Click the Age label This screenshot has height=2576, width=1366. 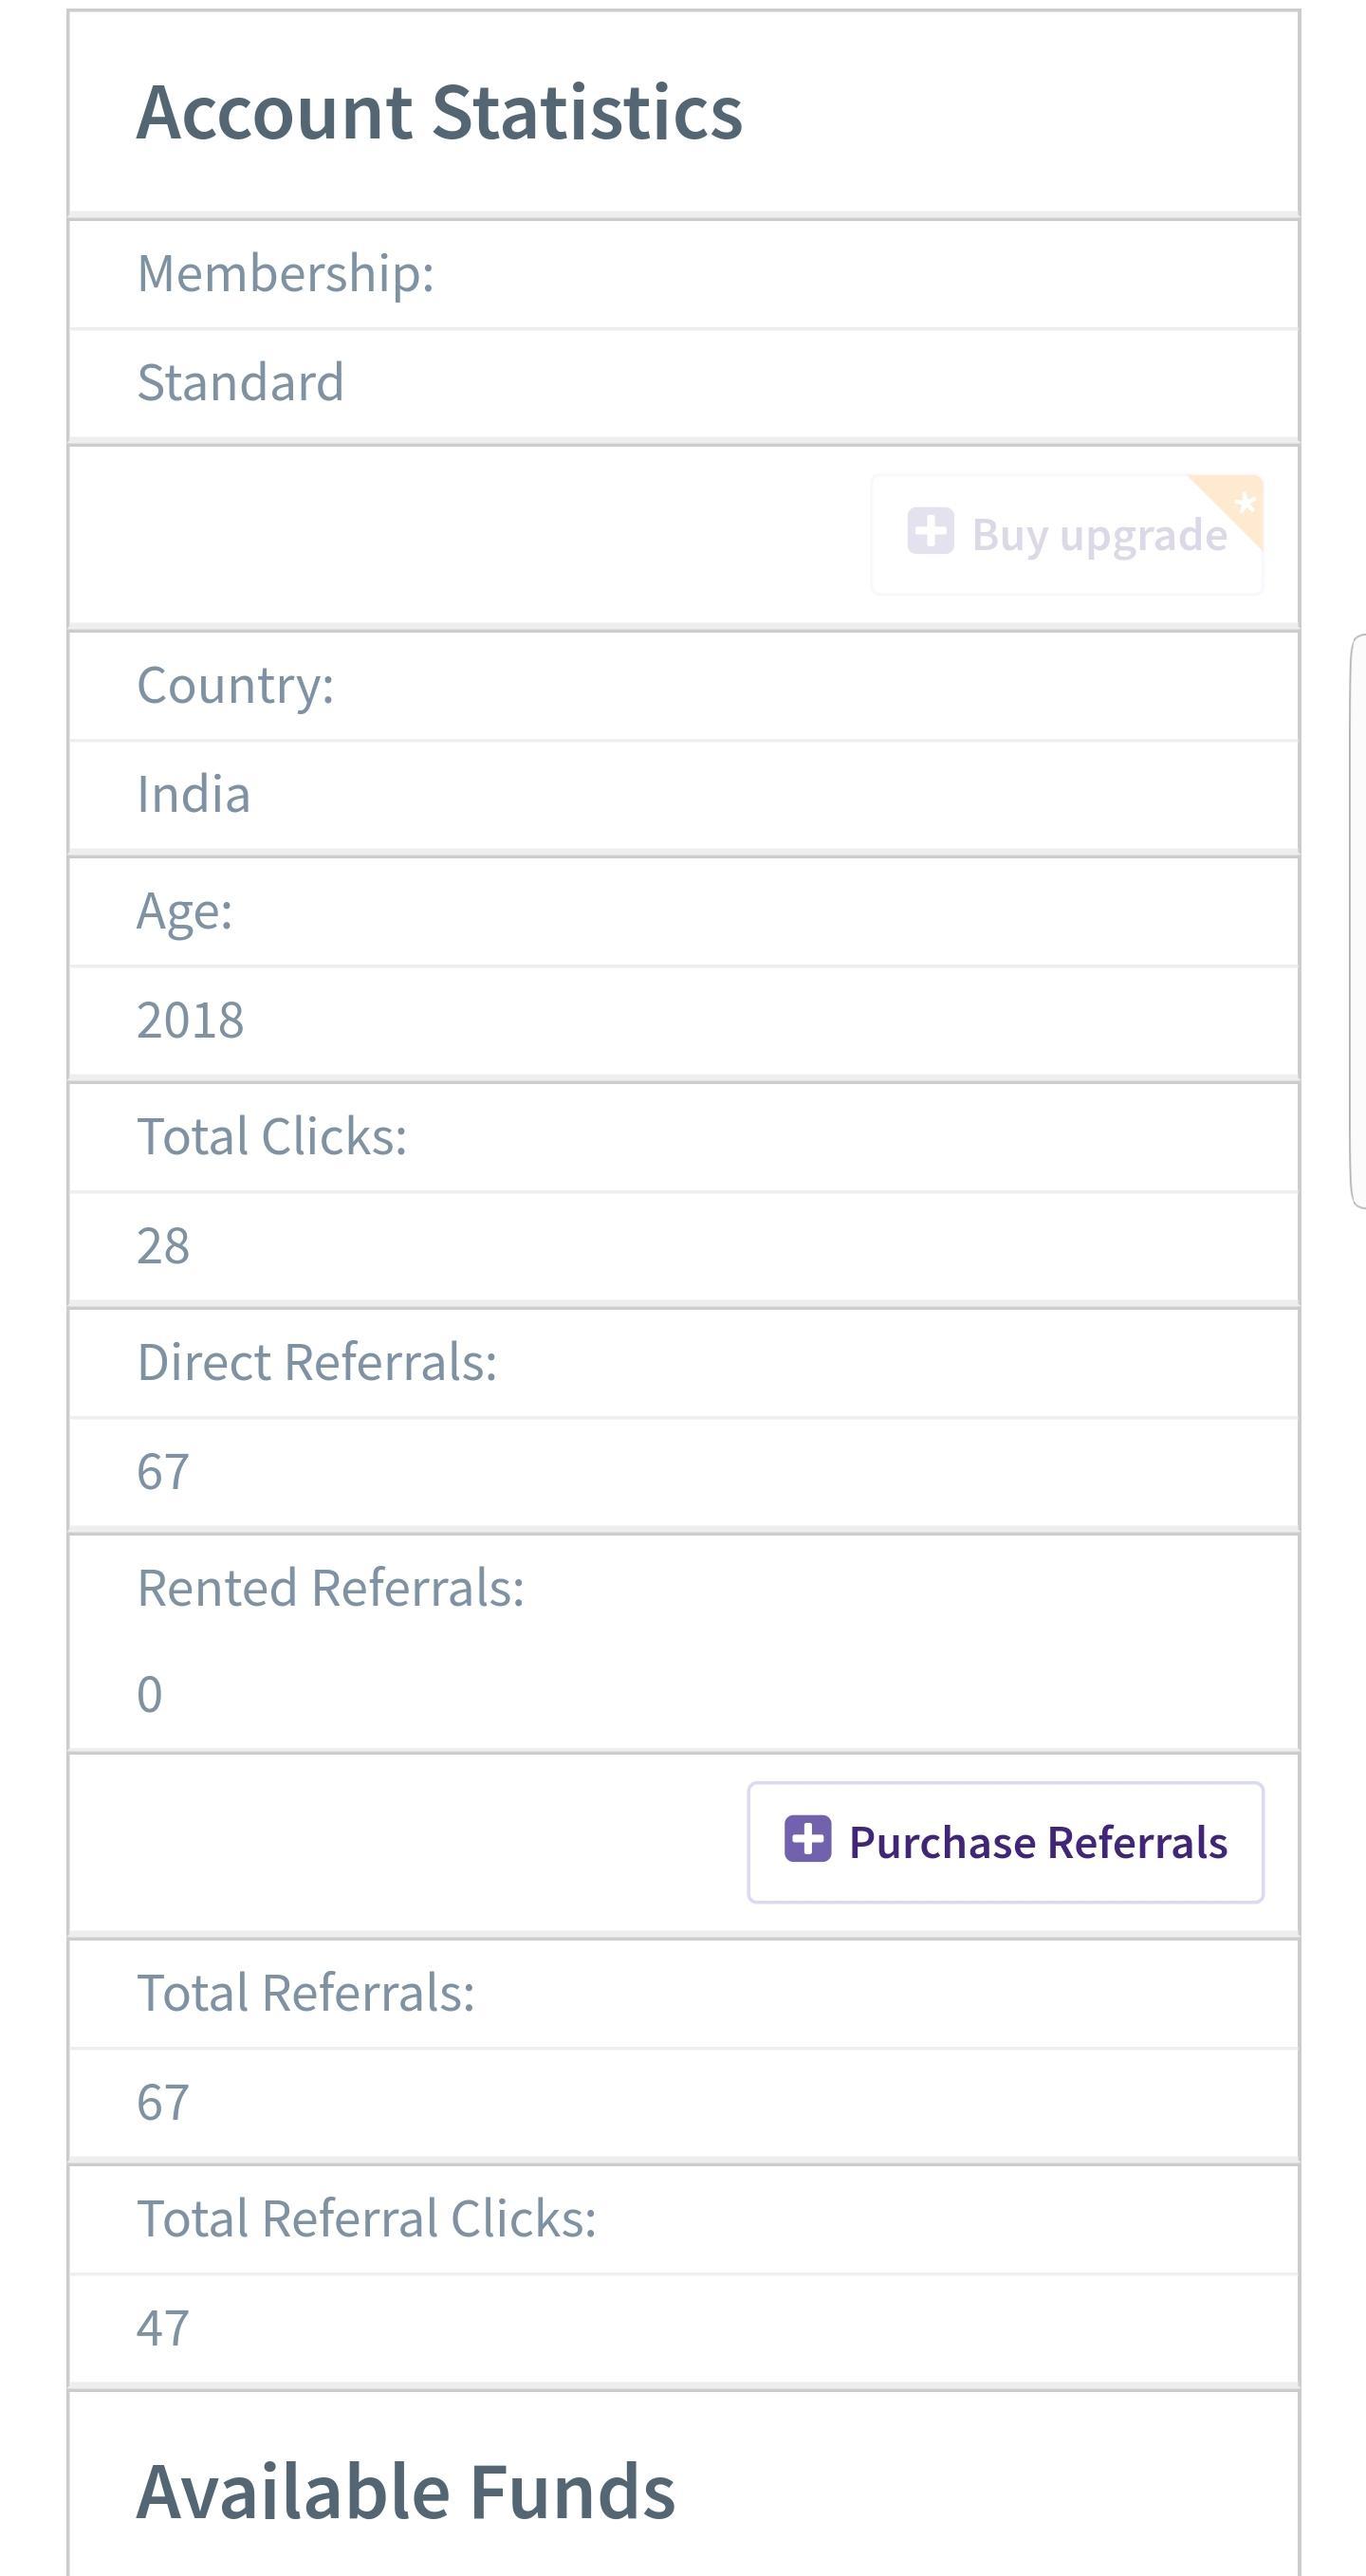click(184, 911)
